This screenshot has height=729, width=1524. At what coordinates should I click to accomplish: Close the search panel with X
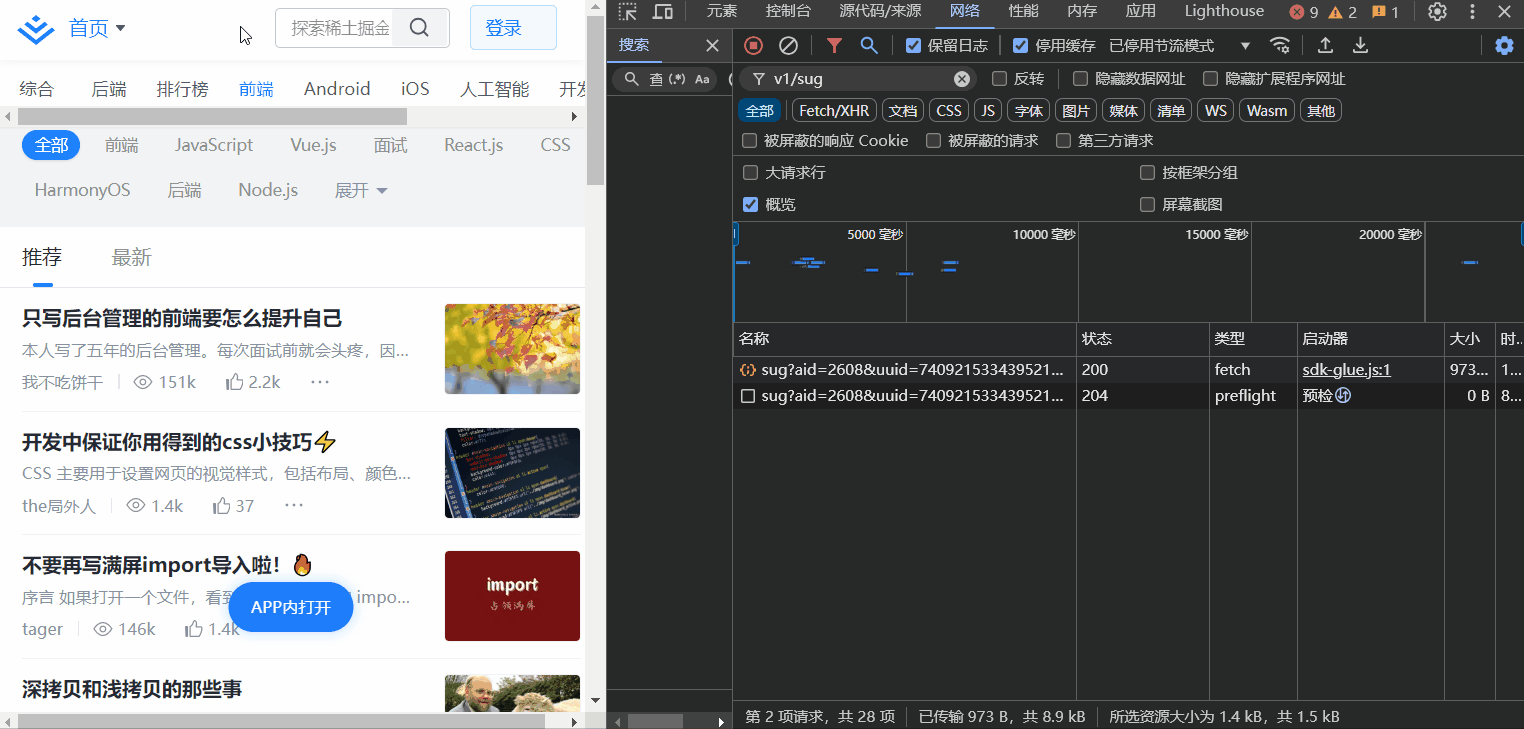tap(712, 45)
